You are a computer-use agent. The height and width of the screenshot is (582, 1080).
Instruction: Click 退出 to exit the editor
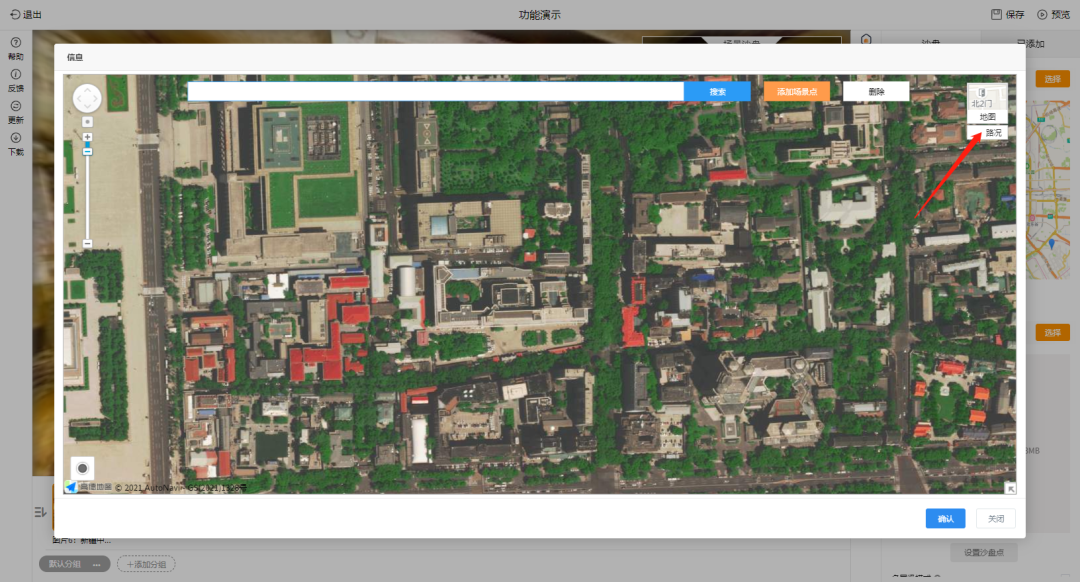point(26,14)
